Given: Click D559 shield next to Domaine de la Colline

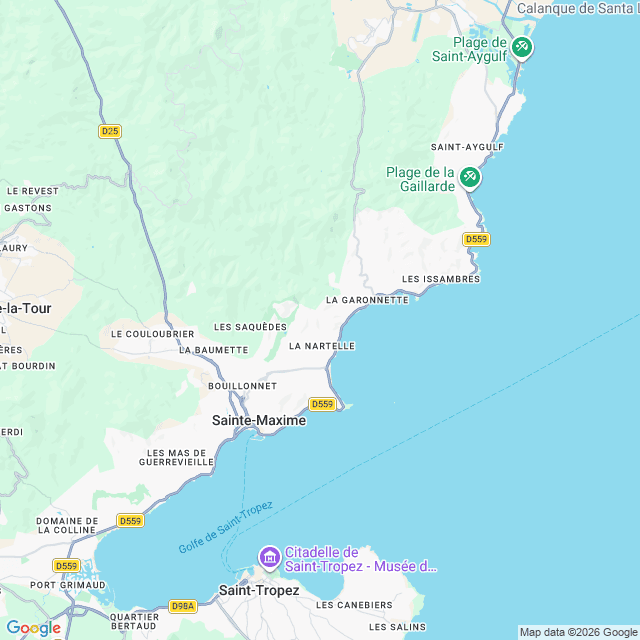Looking at the screenshot, I should [131, 521].
